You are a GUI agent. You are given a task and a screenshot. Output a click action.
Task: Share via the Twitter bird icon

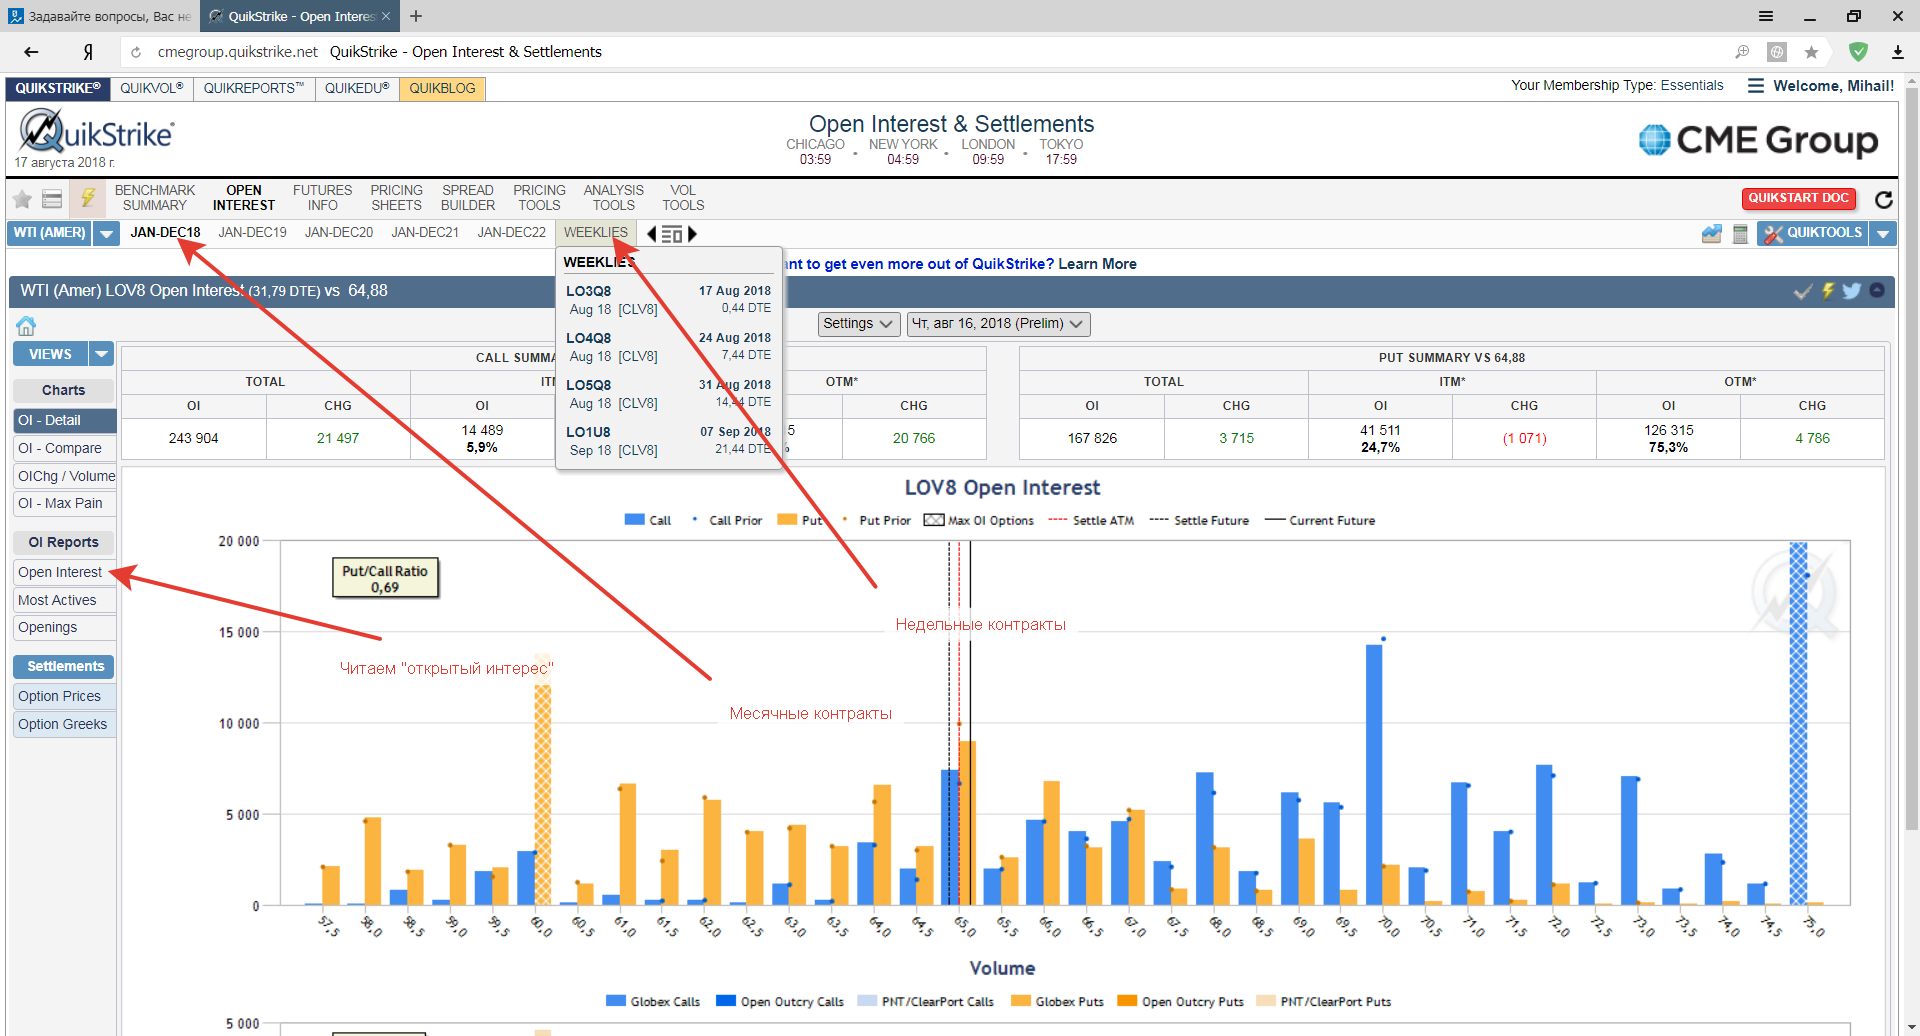pyautogui.click(x=1852, y=291)
